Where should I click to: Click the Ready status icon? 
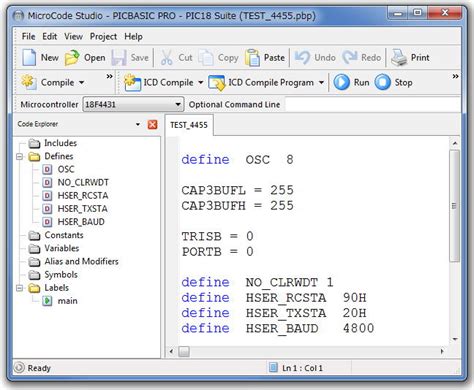19,367
